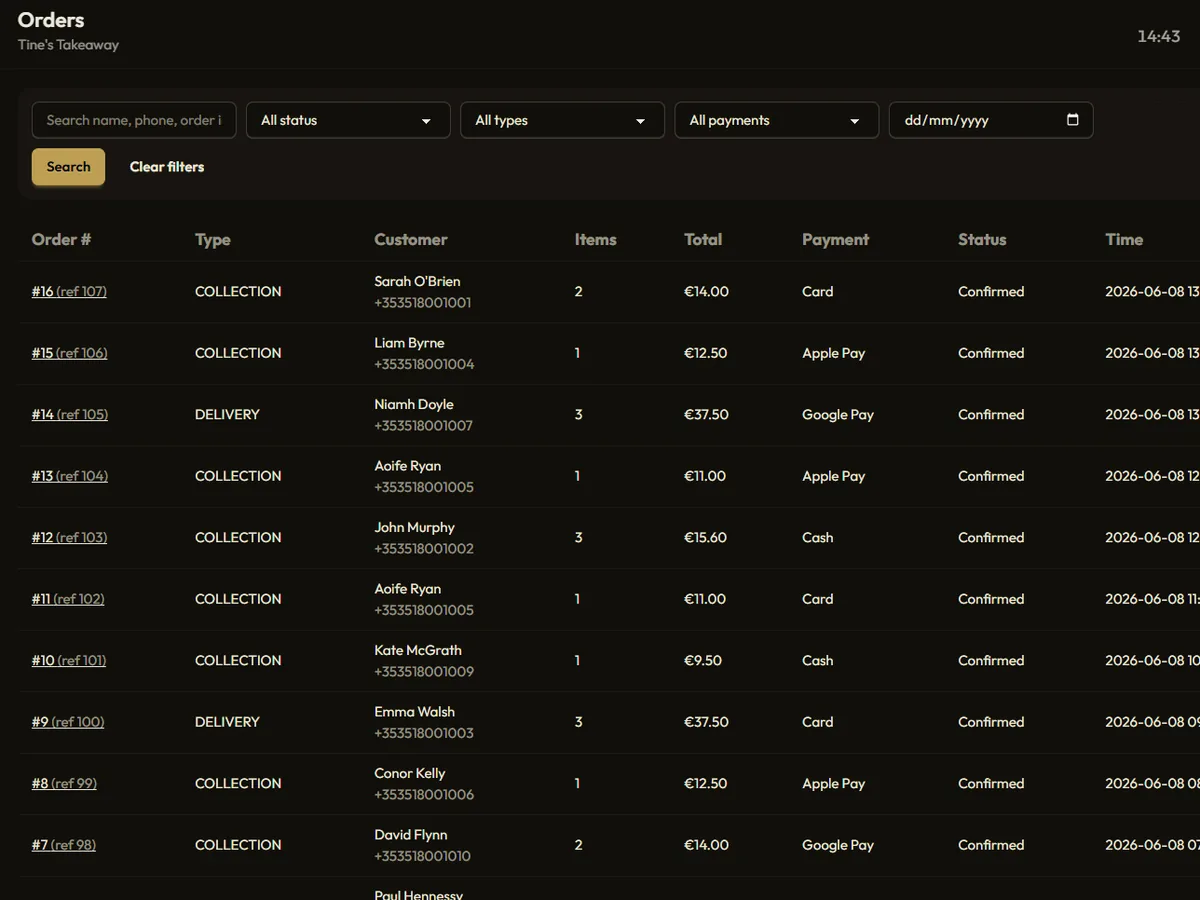Select customer name Sarah O'Brien
The image size is (1200, 900).
tap(417, 281)
